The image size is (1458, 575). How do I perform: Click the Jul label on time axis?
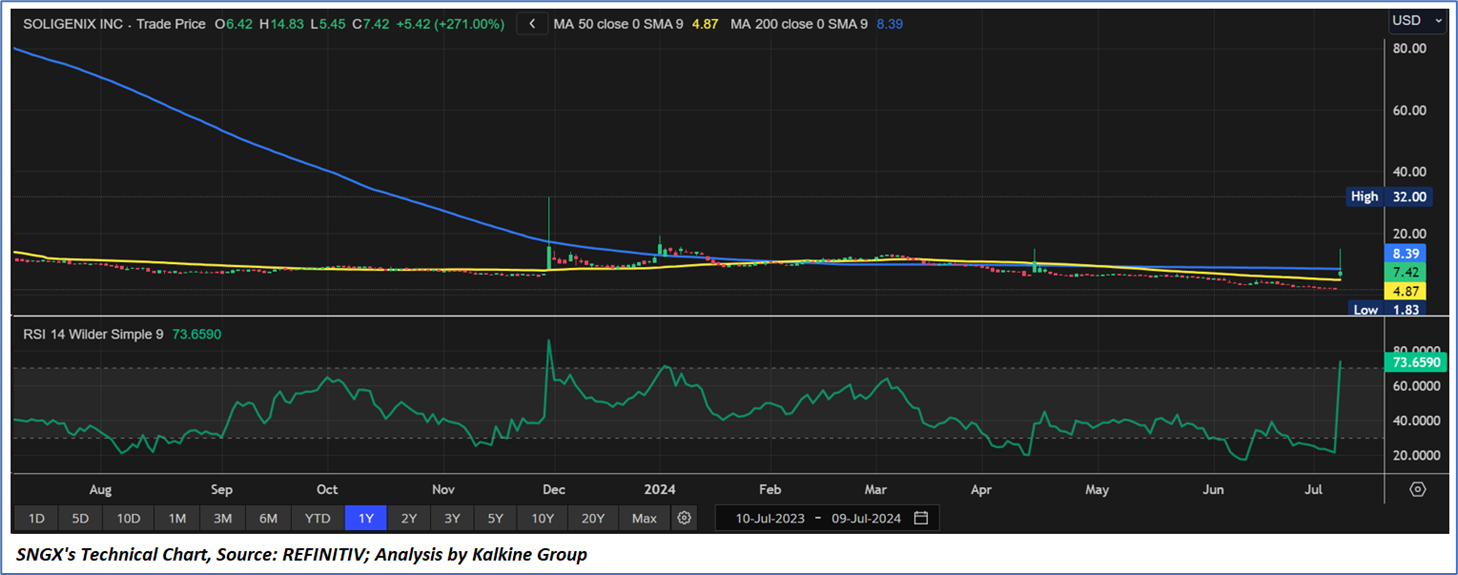pyautogui.click(x=1312, y=490)
